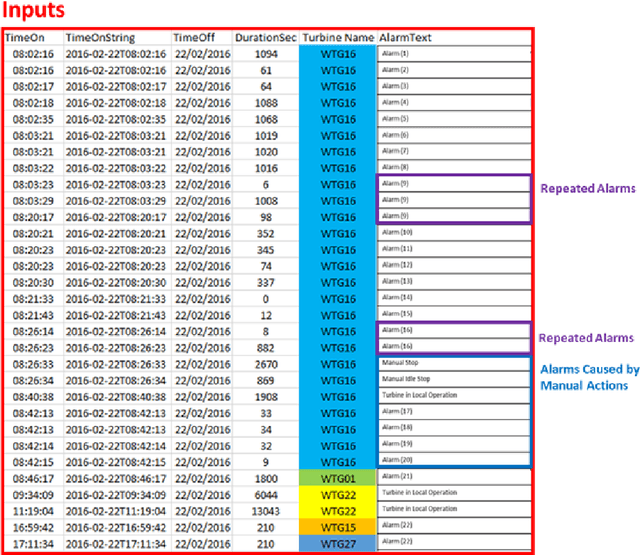
Task: Click the TimeOn cell 08:26:14
Action: (x=33, y=331)
